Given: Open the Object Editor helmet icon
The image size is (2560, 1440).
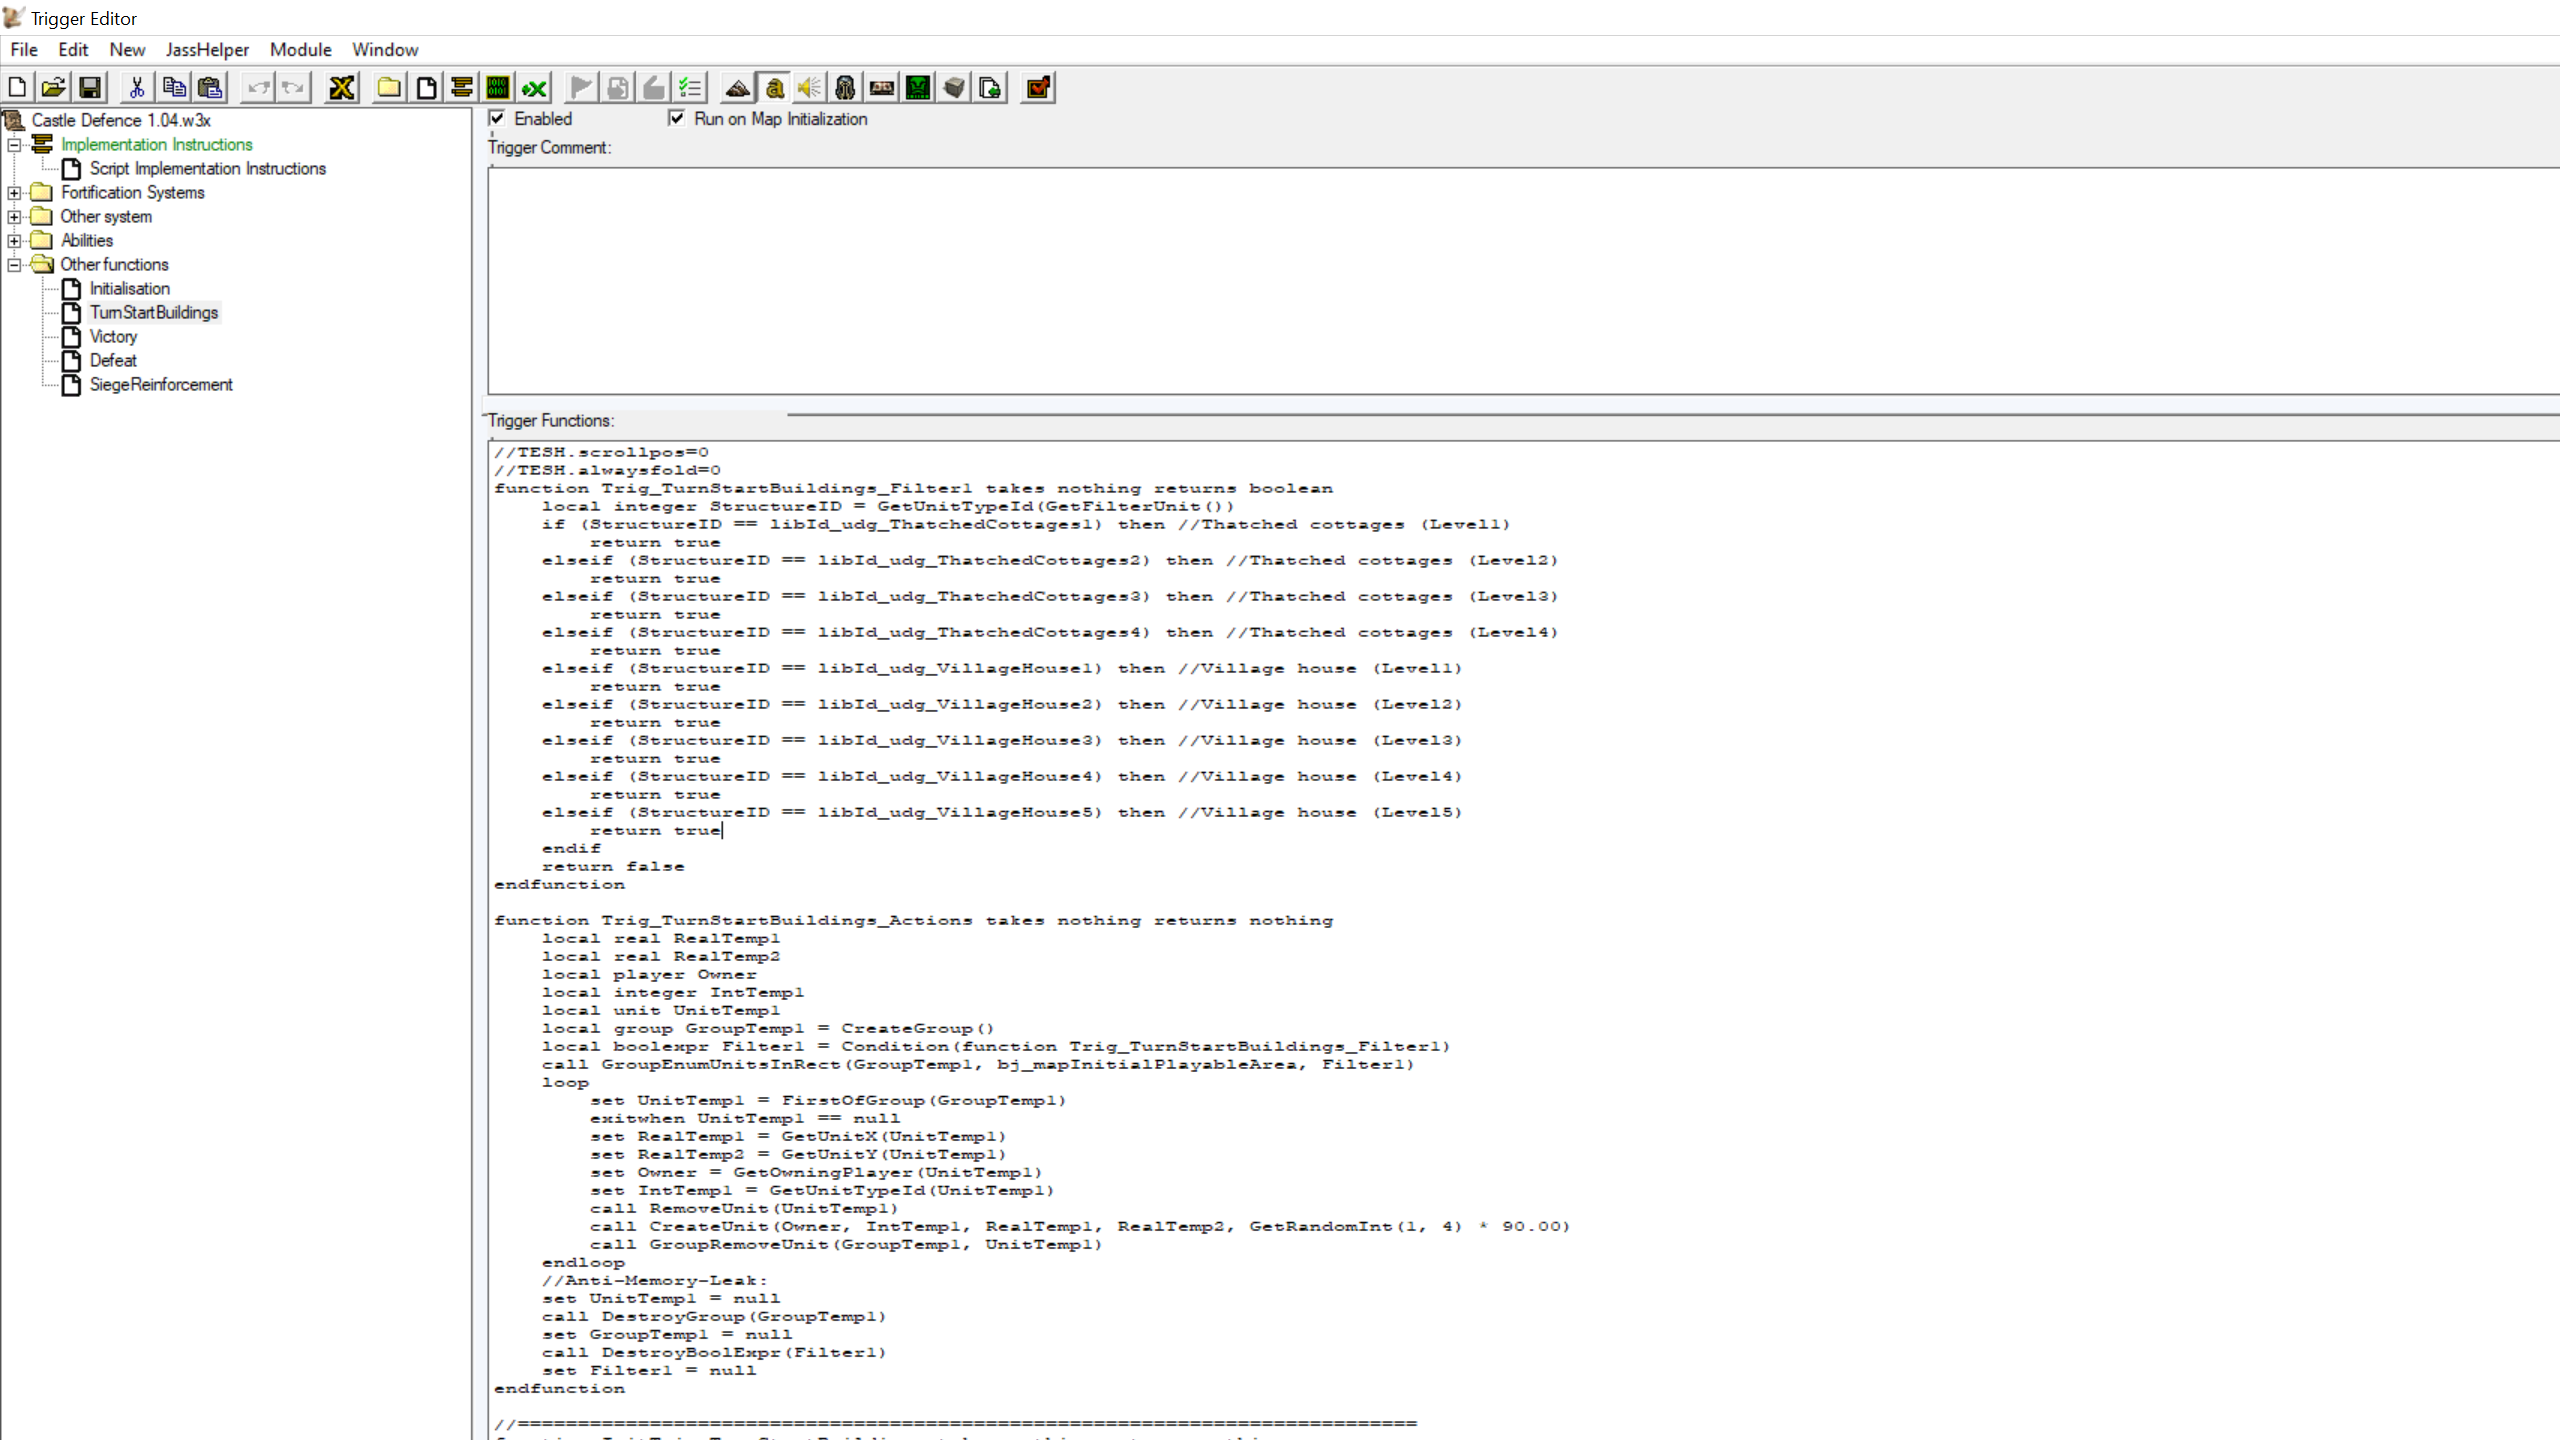Looking at the screenshot, I should 845,88.
